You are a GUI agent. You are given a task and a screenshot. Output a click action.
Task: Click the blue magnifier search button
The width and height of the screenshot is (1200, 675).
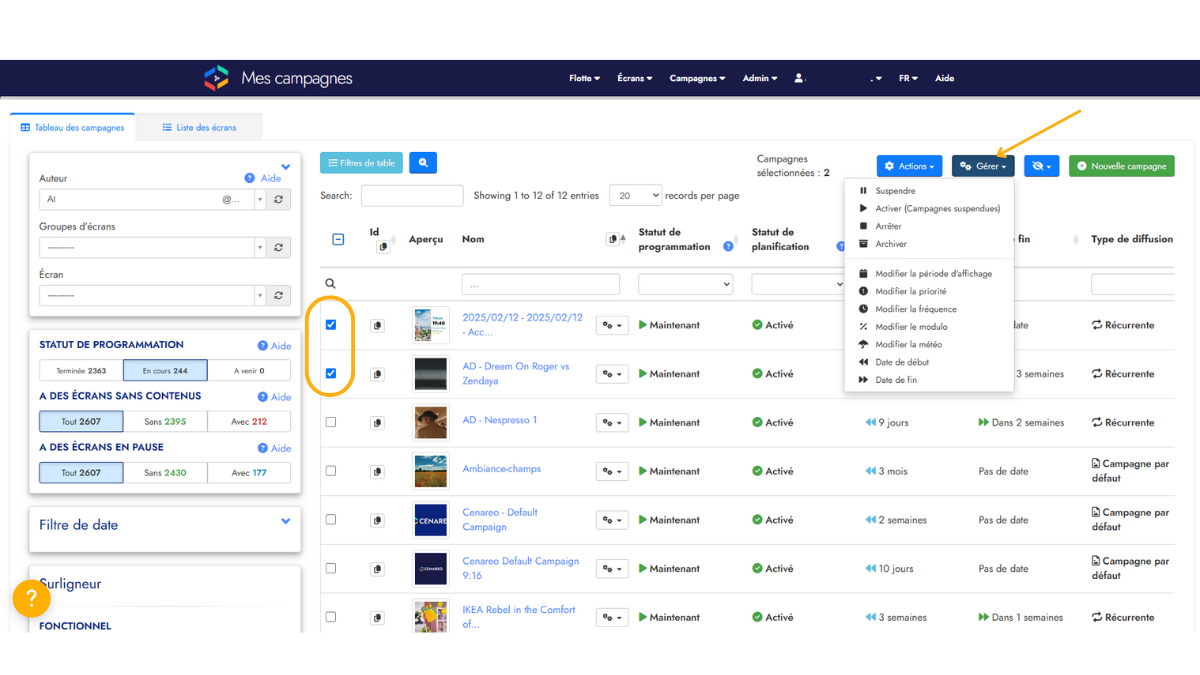(423, 163)
